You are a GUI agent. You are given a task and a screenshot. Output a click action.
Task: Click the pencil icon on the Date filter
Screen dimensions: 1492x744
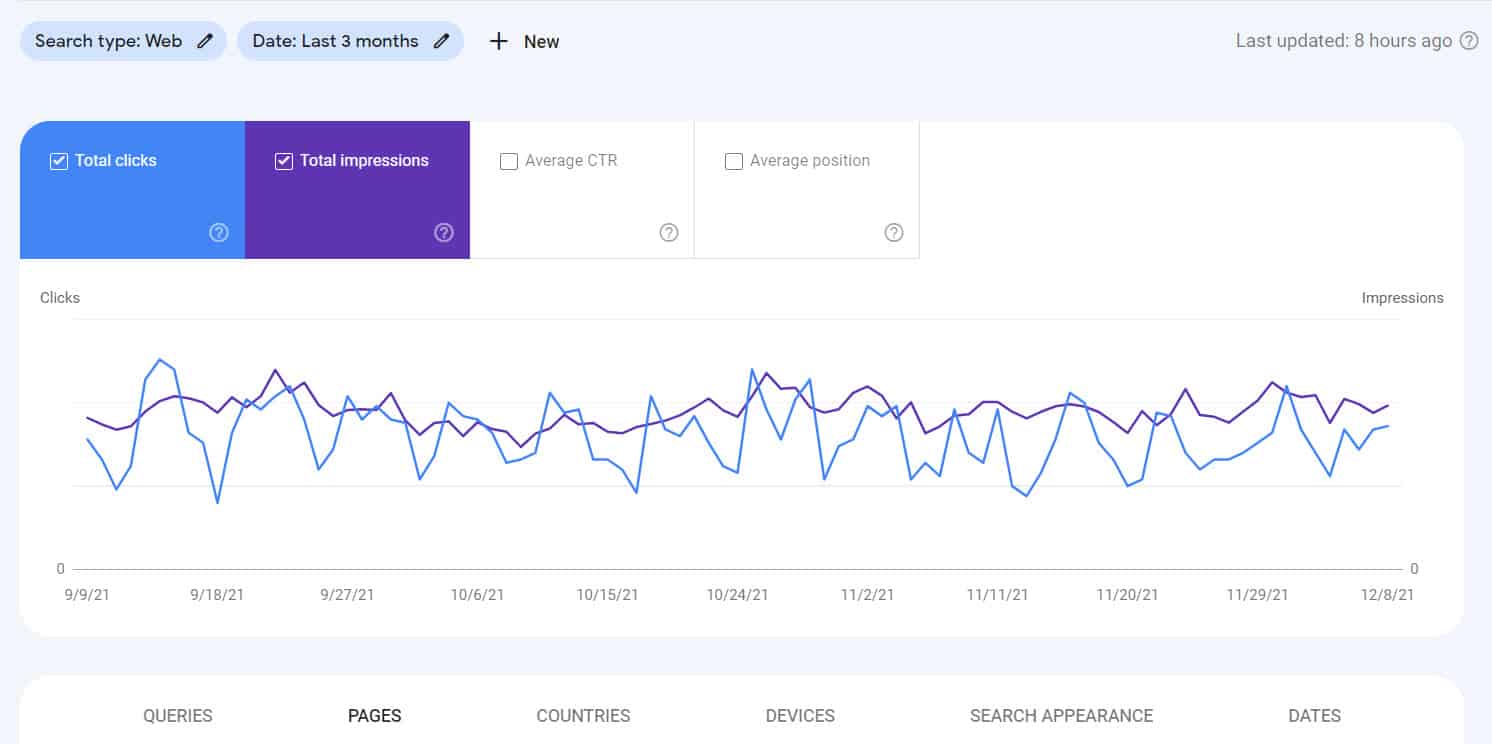coord(440,41)
